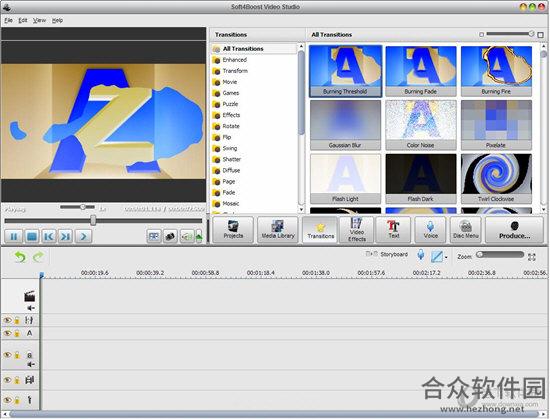Step forward with the single arrow button
550x419 pixels.
(83, 236)
